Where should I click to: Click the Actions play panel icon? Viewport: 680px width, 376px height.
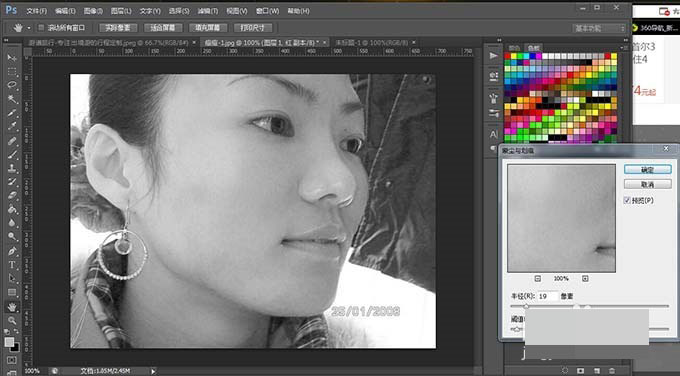pyautogui.click(x=494, y=56)
